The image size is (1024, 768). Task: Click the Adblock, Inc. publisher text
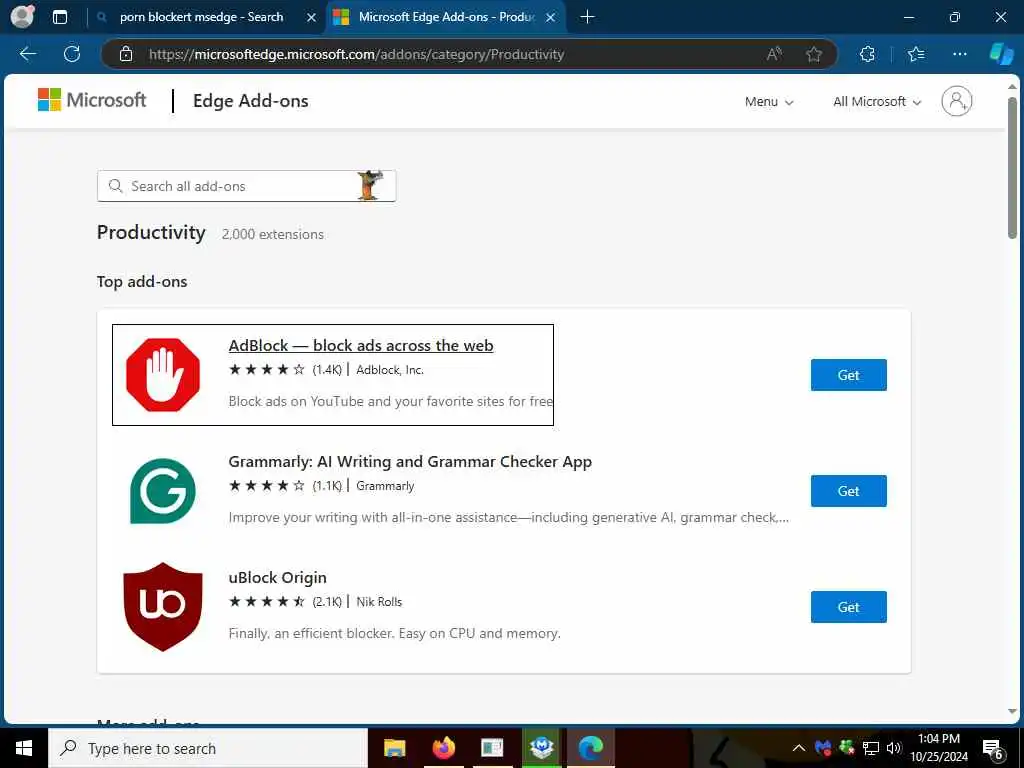pos(390,370)
